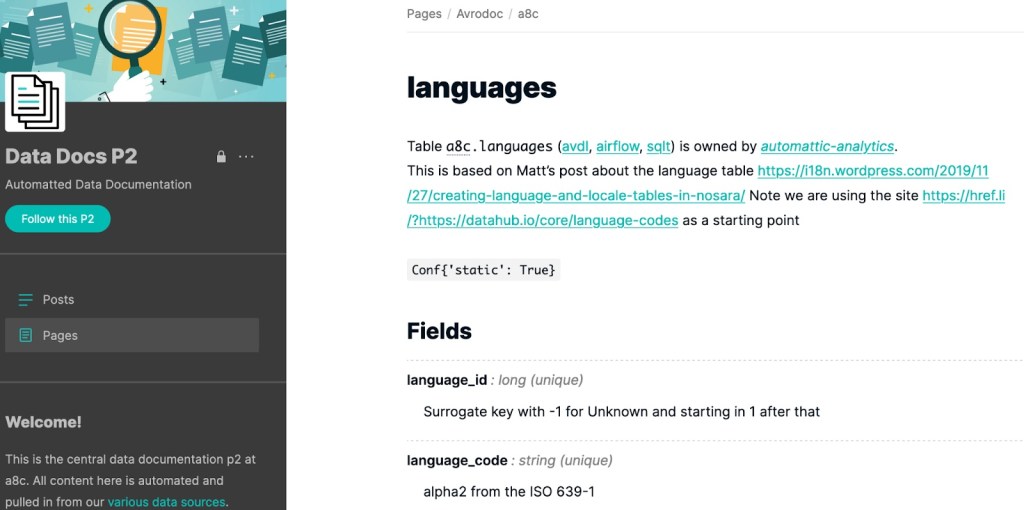Screen dimensions: 1024x510
Task: Click the Data Docs site logo icon
Action: click(35, 102)
